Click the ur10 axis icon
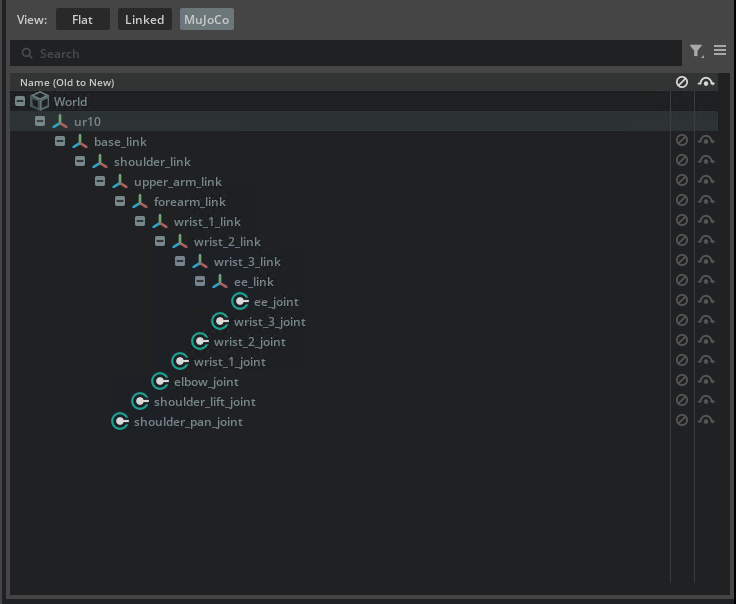 60,121
